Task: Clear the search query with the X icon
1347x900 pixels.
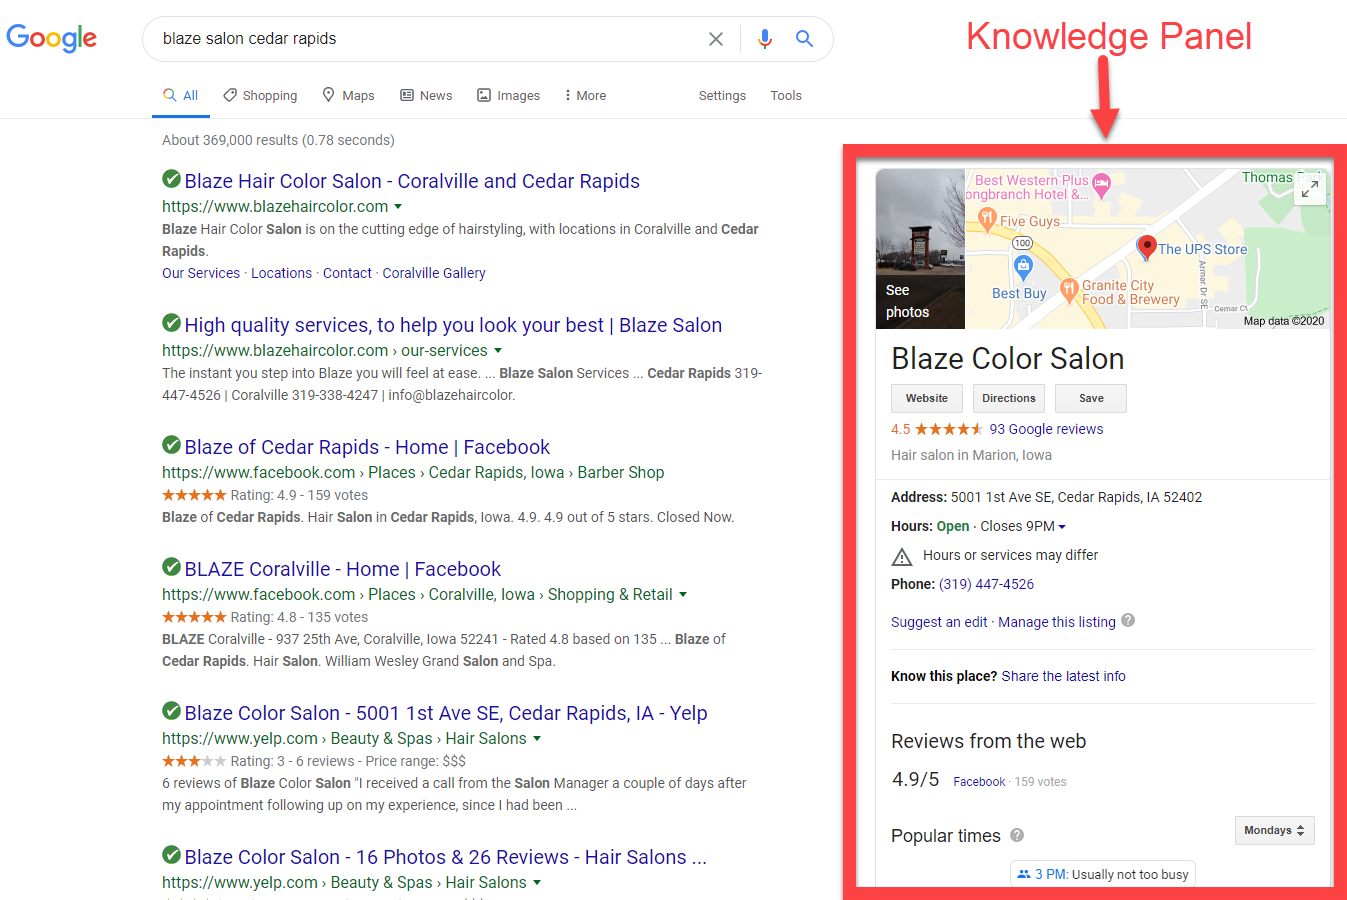Action: pos(716,38)
